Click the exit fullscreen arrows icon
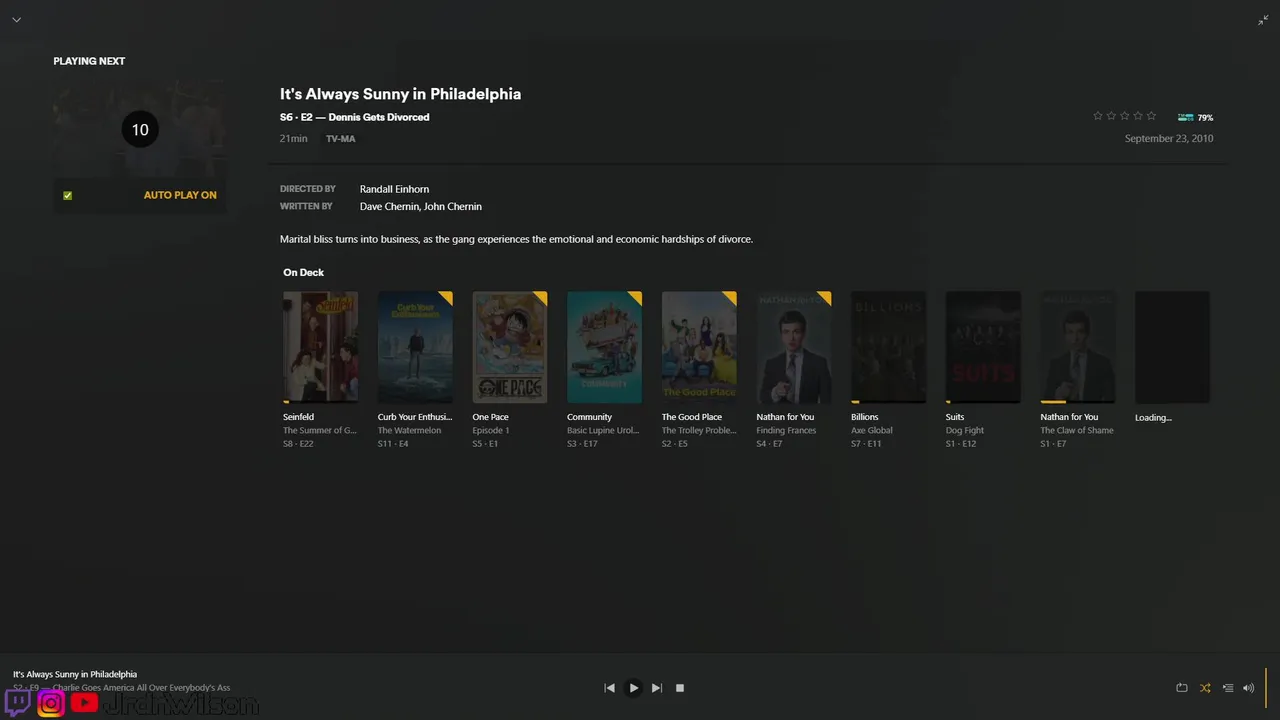 click(1263, 20)
